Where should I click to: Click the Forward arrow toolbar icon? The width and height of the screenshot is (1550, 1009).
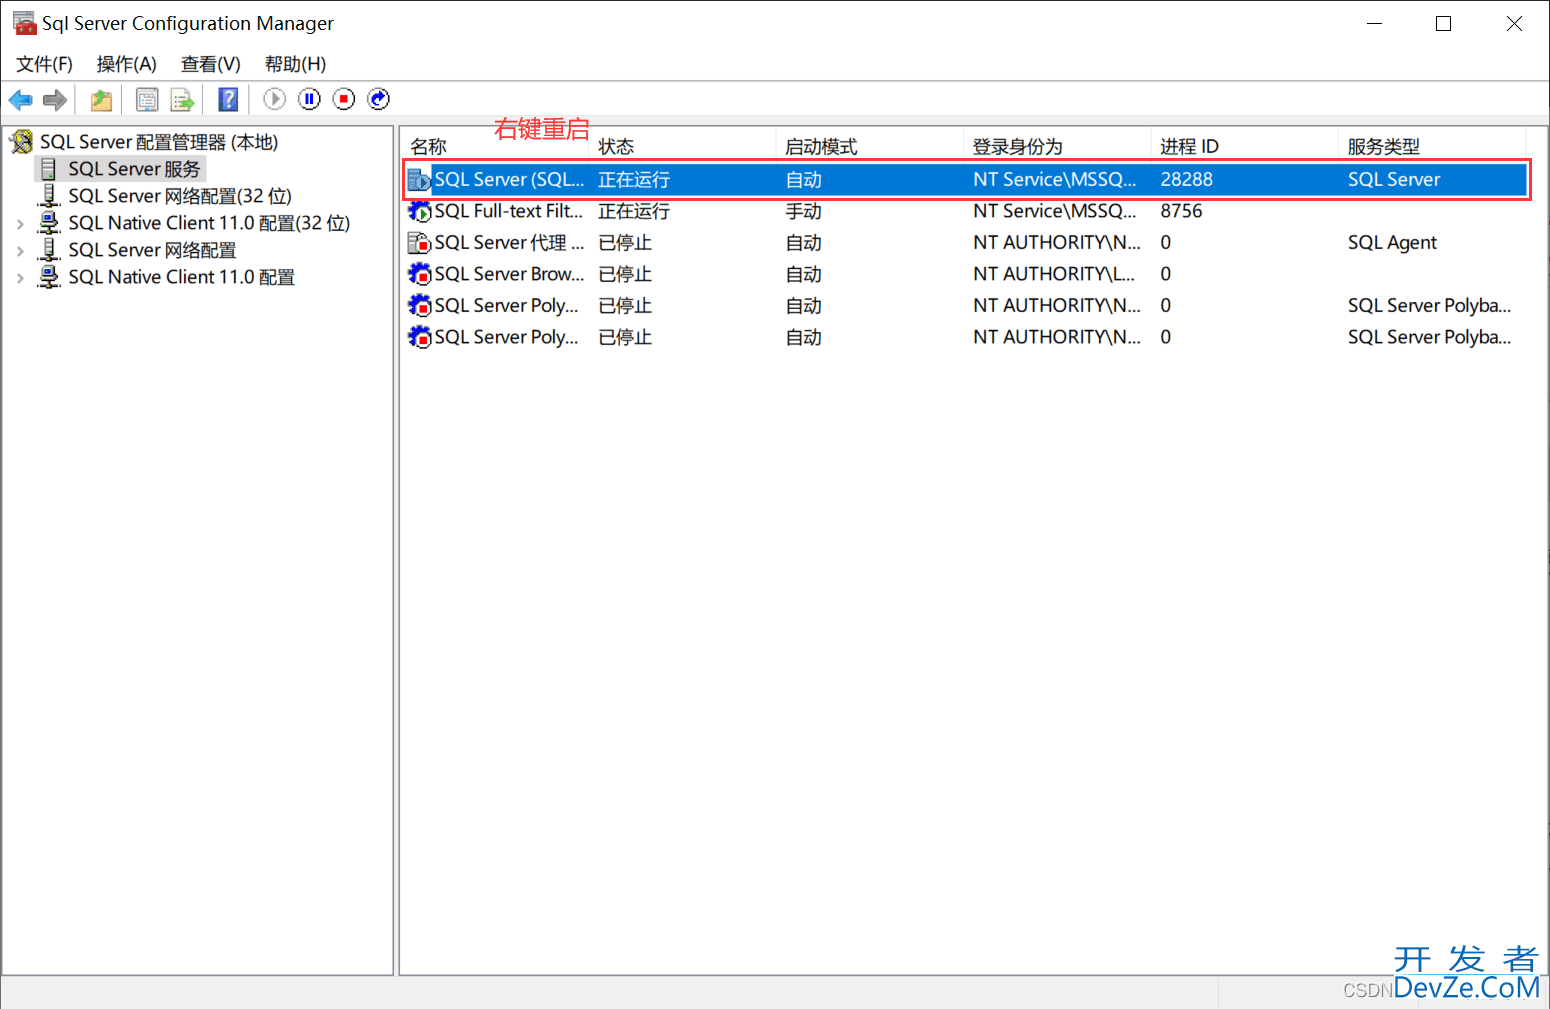55,99
